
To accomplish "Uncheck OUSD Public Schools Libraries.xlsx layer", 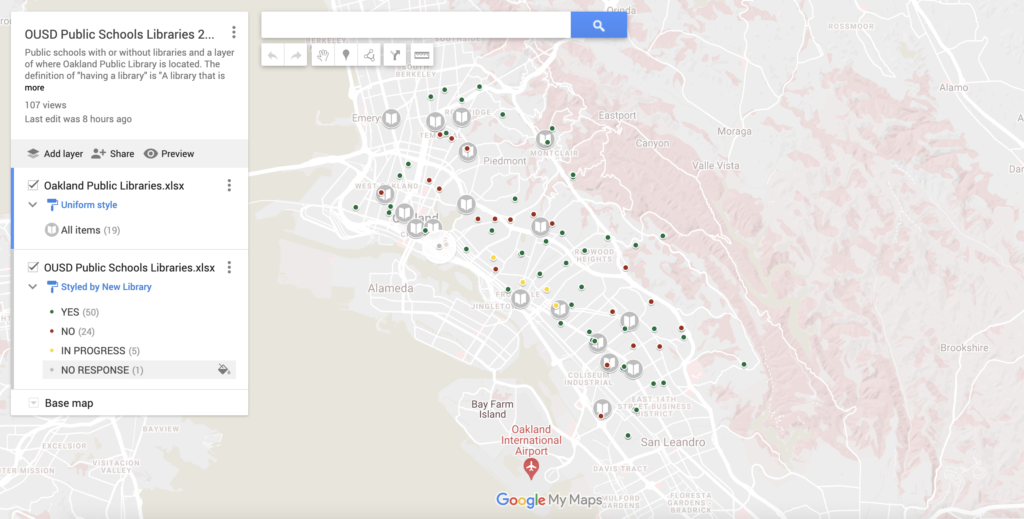I will [x=33, y=267].
